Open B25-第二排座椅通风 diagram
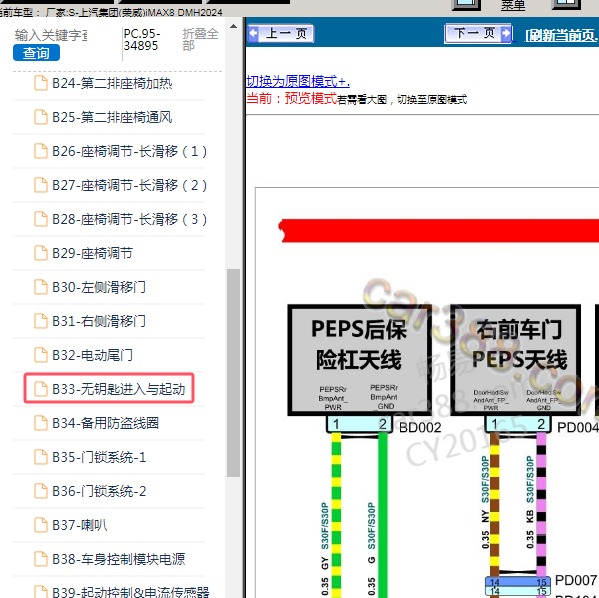This screenshot has height=598, width=599. 112,117
